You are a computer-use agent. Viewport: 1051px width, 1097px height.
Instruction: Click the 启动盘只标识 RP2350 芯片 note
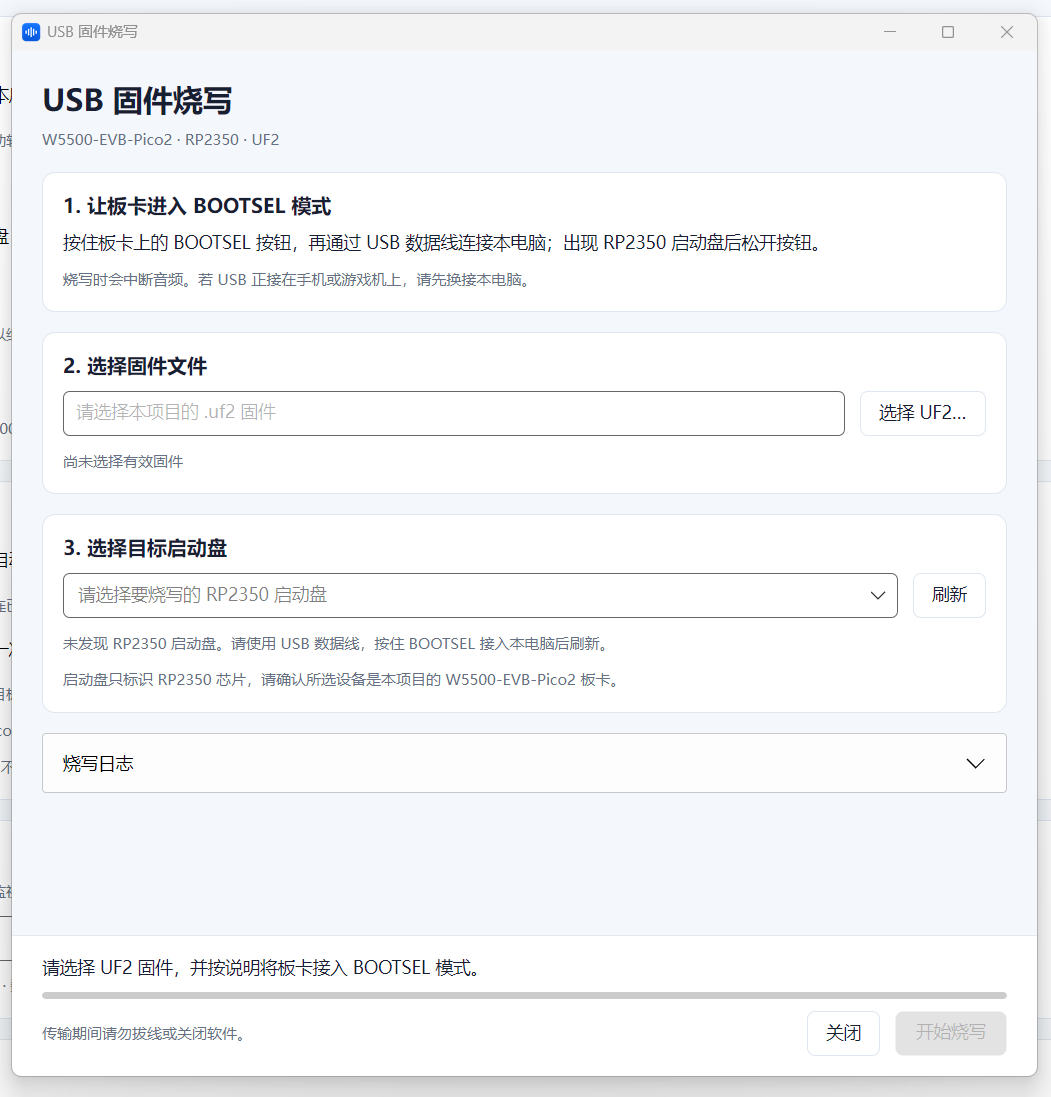point(343,680)
